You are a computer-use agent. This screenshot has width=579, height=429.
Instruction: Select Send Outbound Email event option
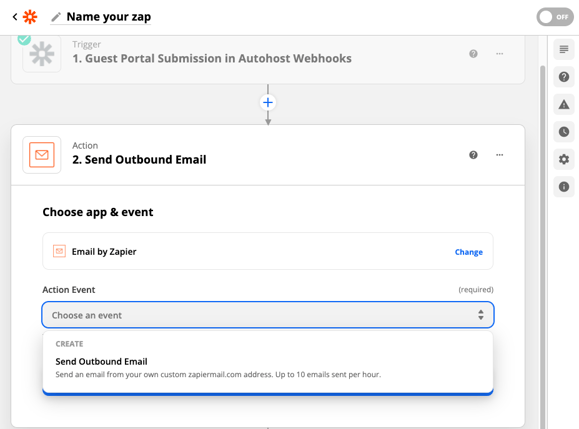pyautogui.click(x=268, y=367)
